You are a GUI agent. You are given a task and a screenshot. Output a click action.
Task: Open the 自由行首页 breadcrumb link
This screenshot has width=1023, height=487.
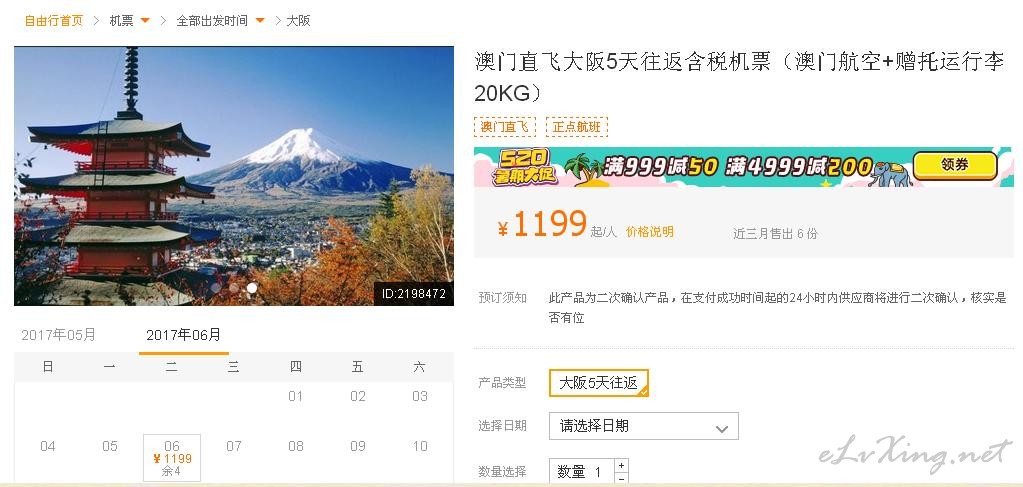pyautogui.click(x=54, y=21)
